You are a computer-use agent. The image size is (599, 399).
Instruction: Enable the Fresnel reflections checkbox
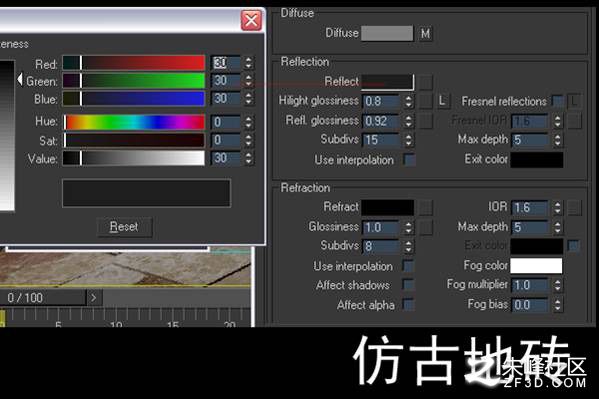click(558, 101)
